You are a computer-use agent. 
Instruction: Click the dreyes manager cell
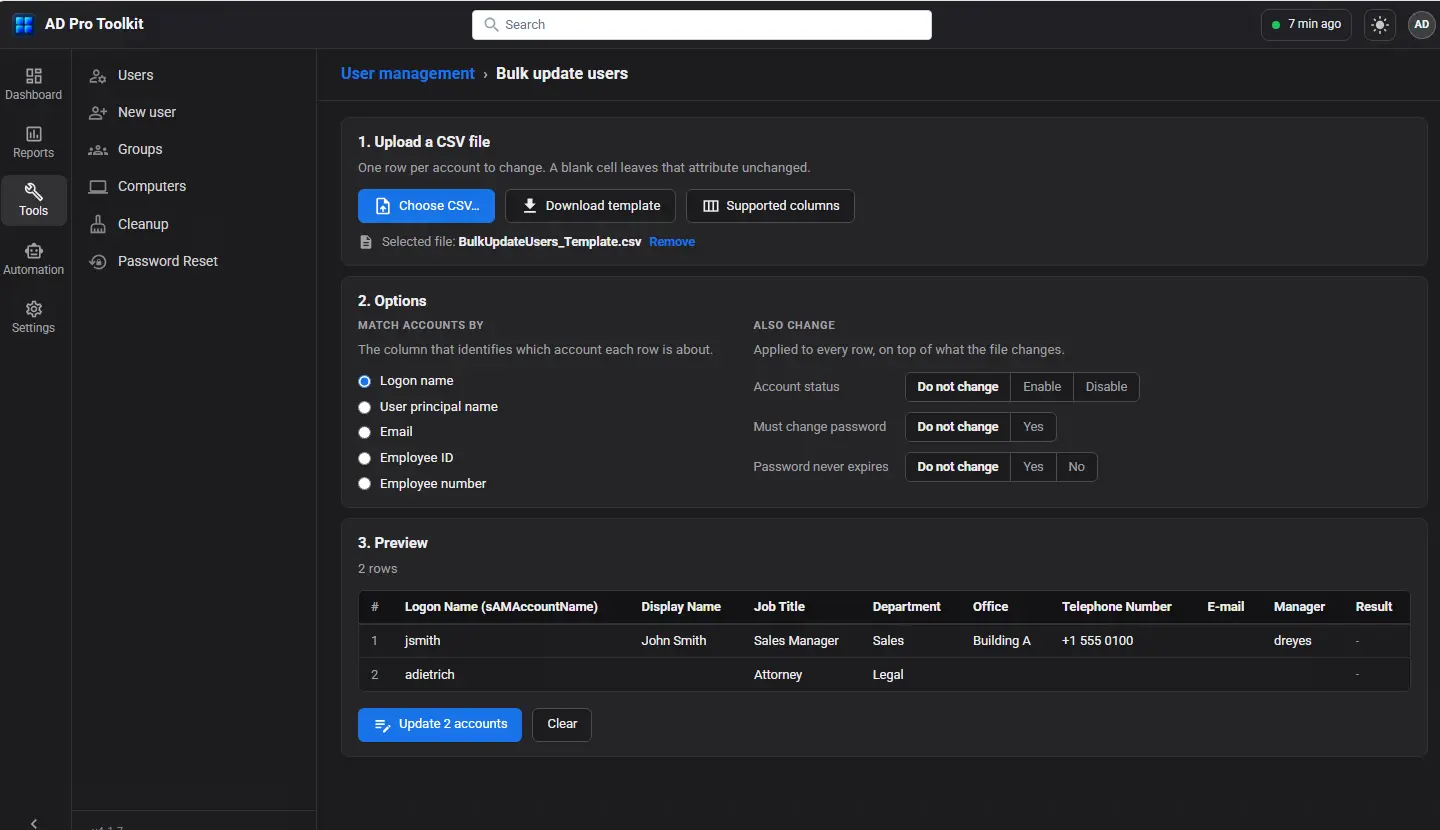coord(1292,641)
